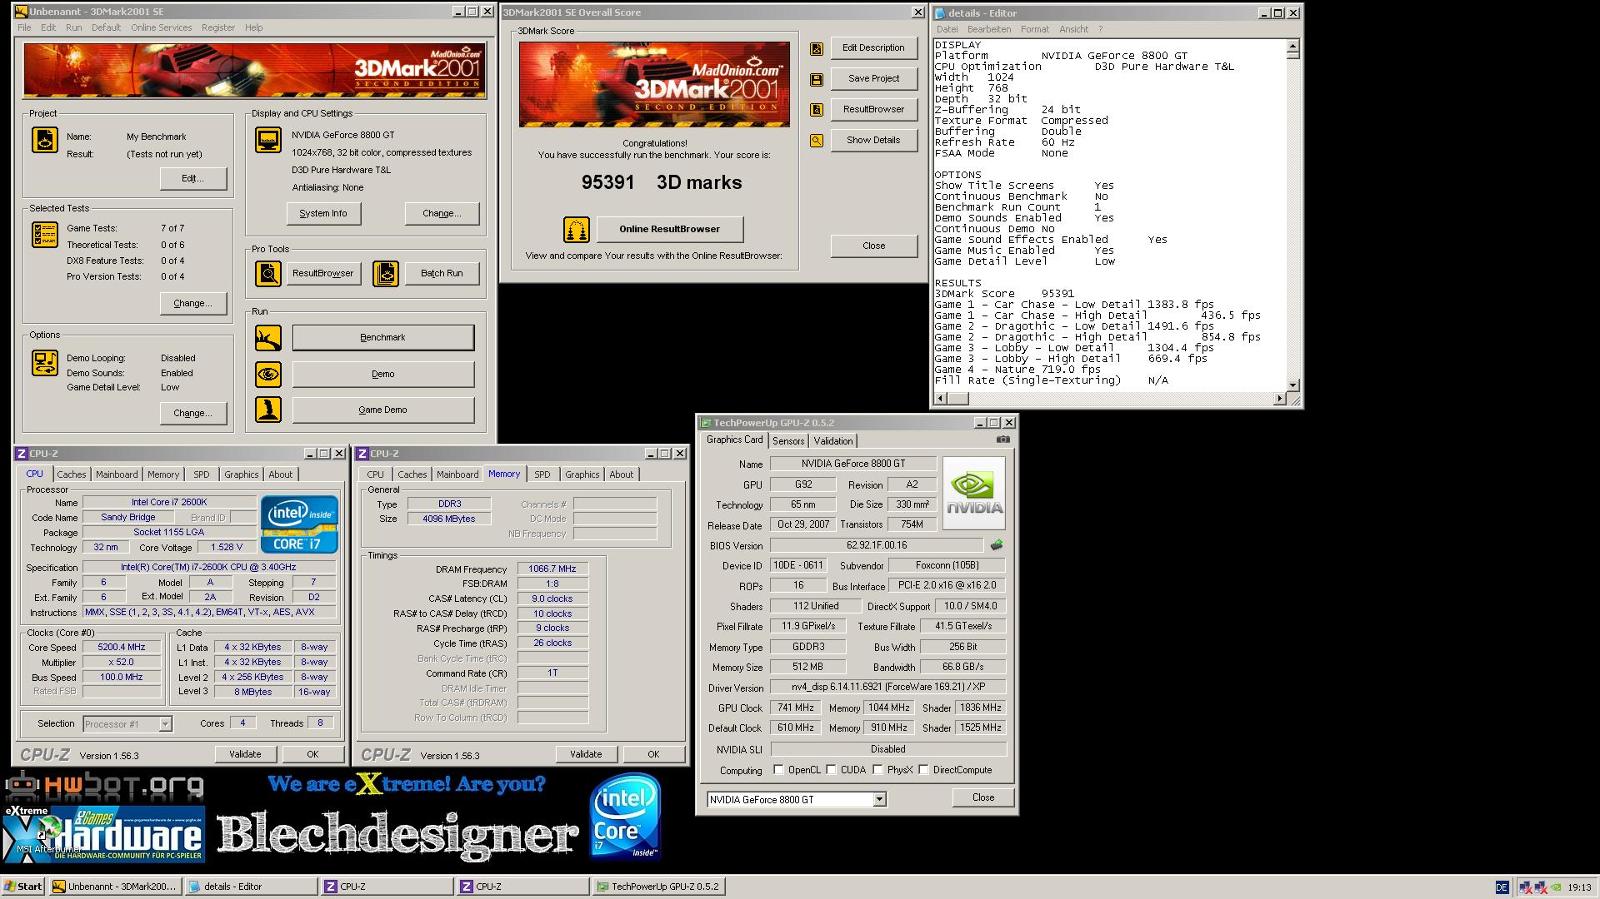
Task: Click the DRAM Frequency value 1066.7 MHz
Action: point(553,569)
